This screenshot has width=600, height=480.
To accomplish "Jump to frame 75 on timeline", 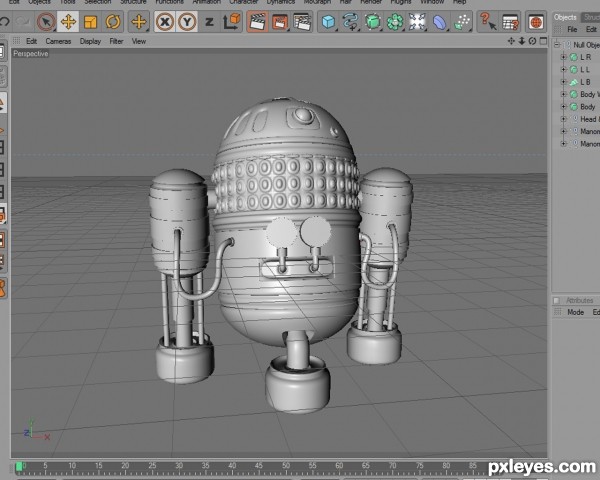I will click(x=419, y=466).
